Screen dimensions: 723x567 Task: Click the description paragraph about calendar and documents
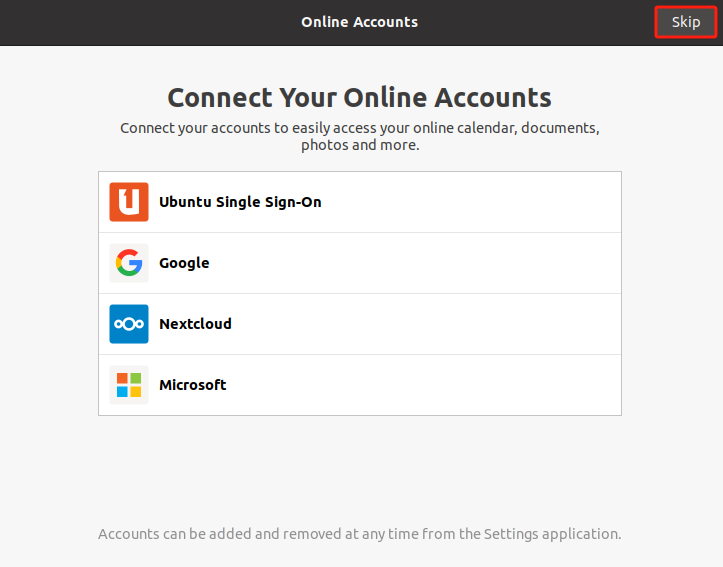click(360, 136)
